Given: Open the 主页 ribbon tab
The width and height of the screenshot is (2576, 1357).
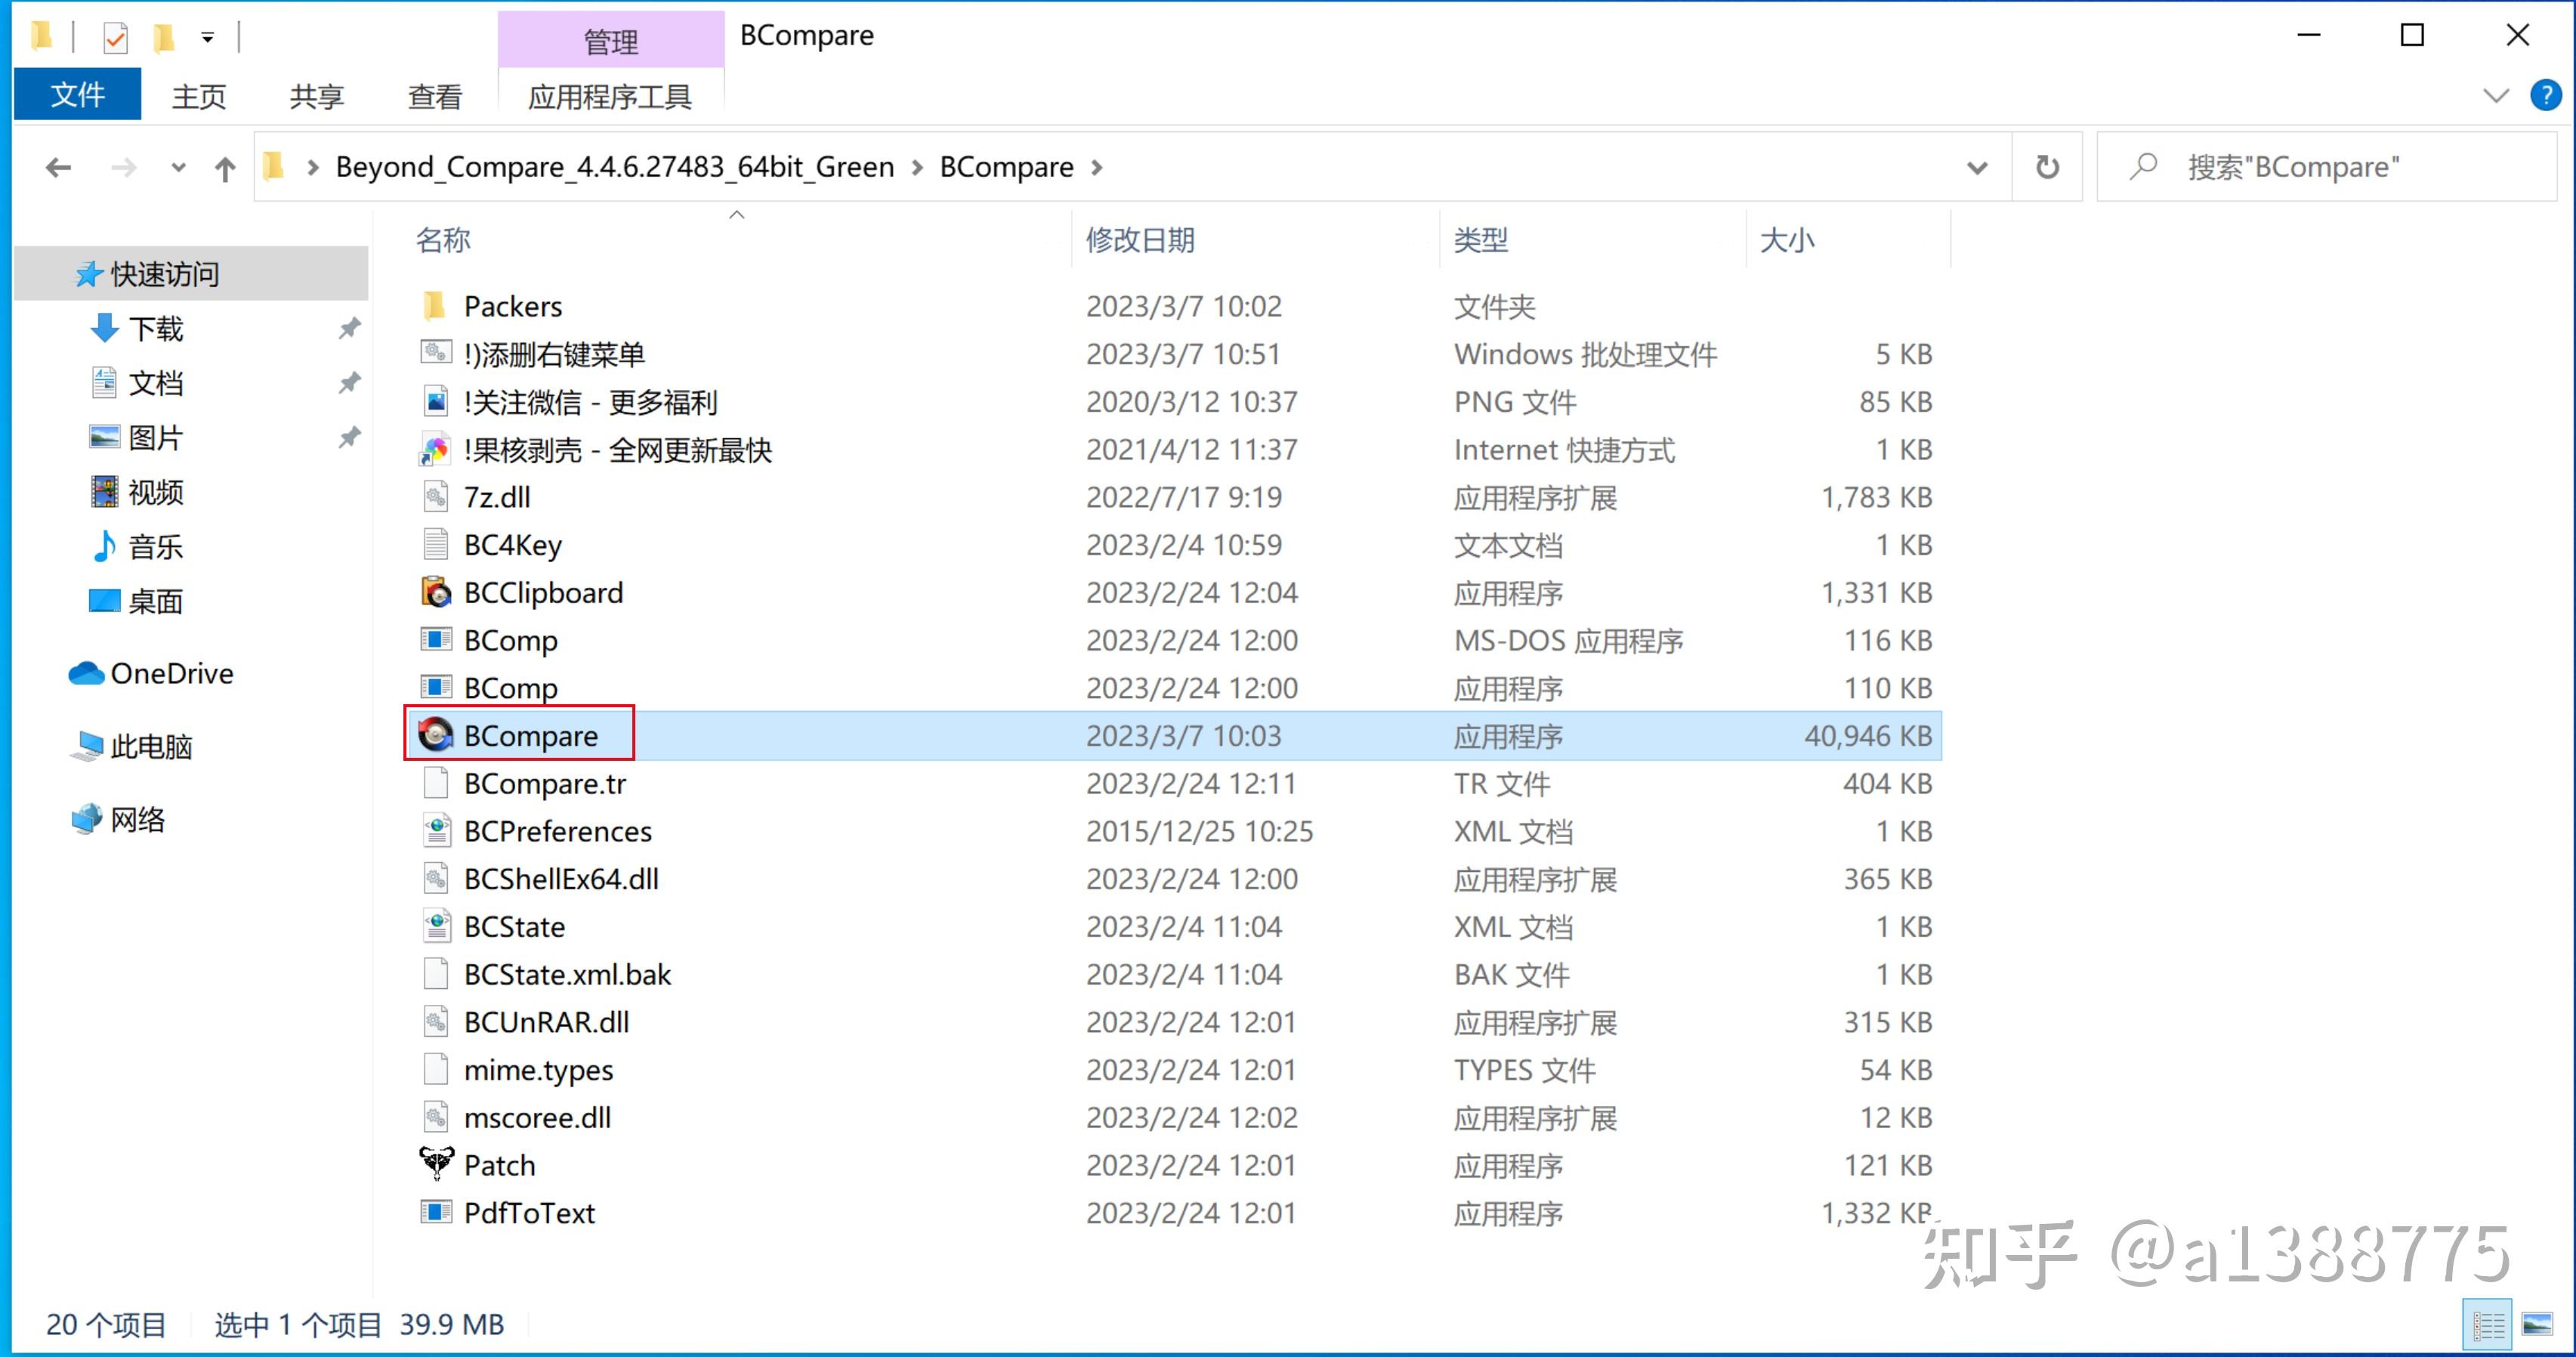Looking at the screenshot, I should tap(199, 96).
